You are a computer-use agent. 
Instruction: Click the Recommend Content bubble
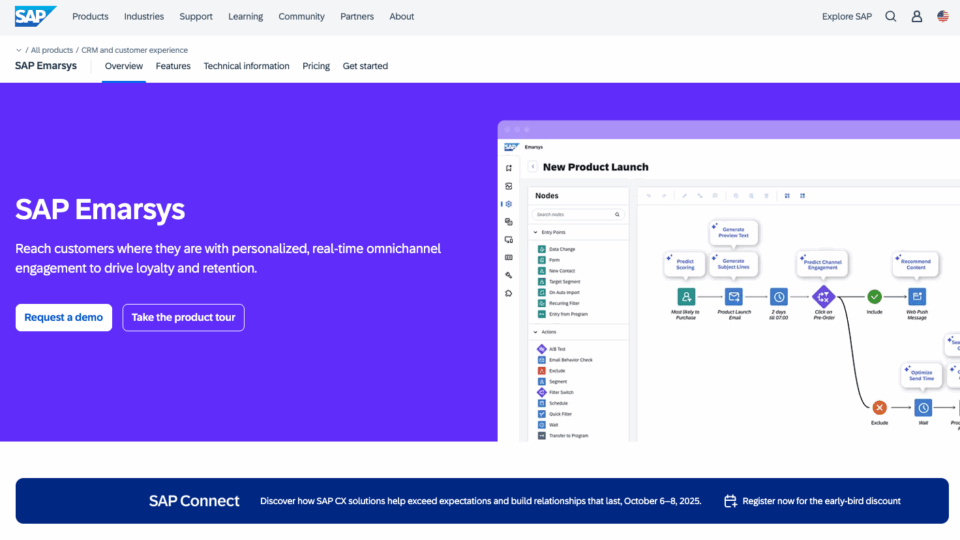(915, 264)
